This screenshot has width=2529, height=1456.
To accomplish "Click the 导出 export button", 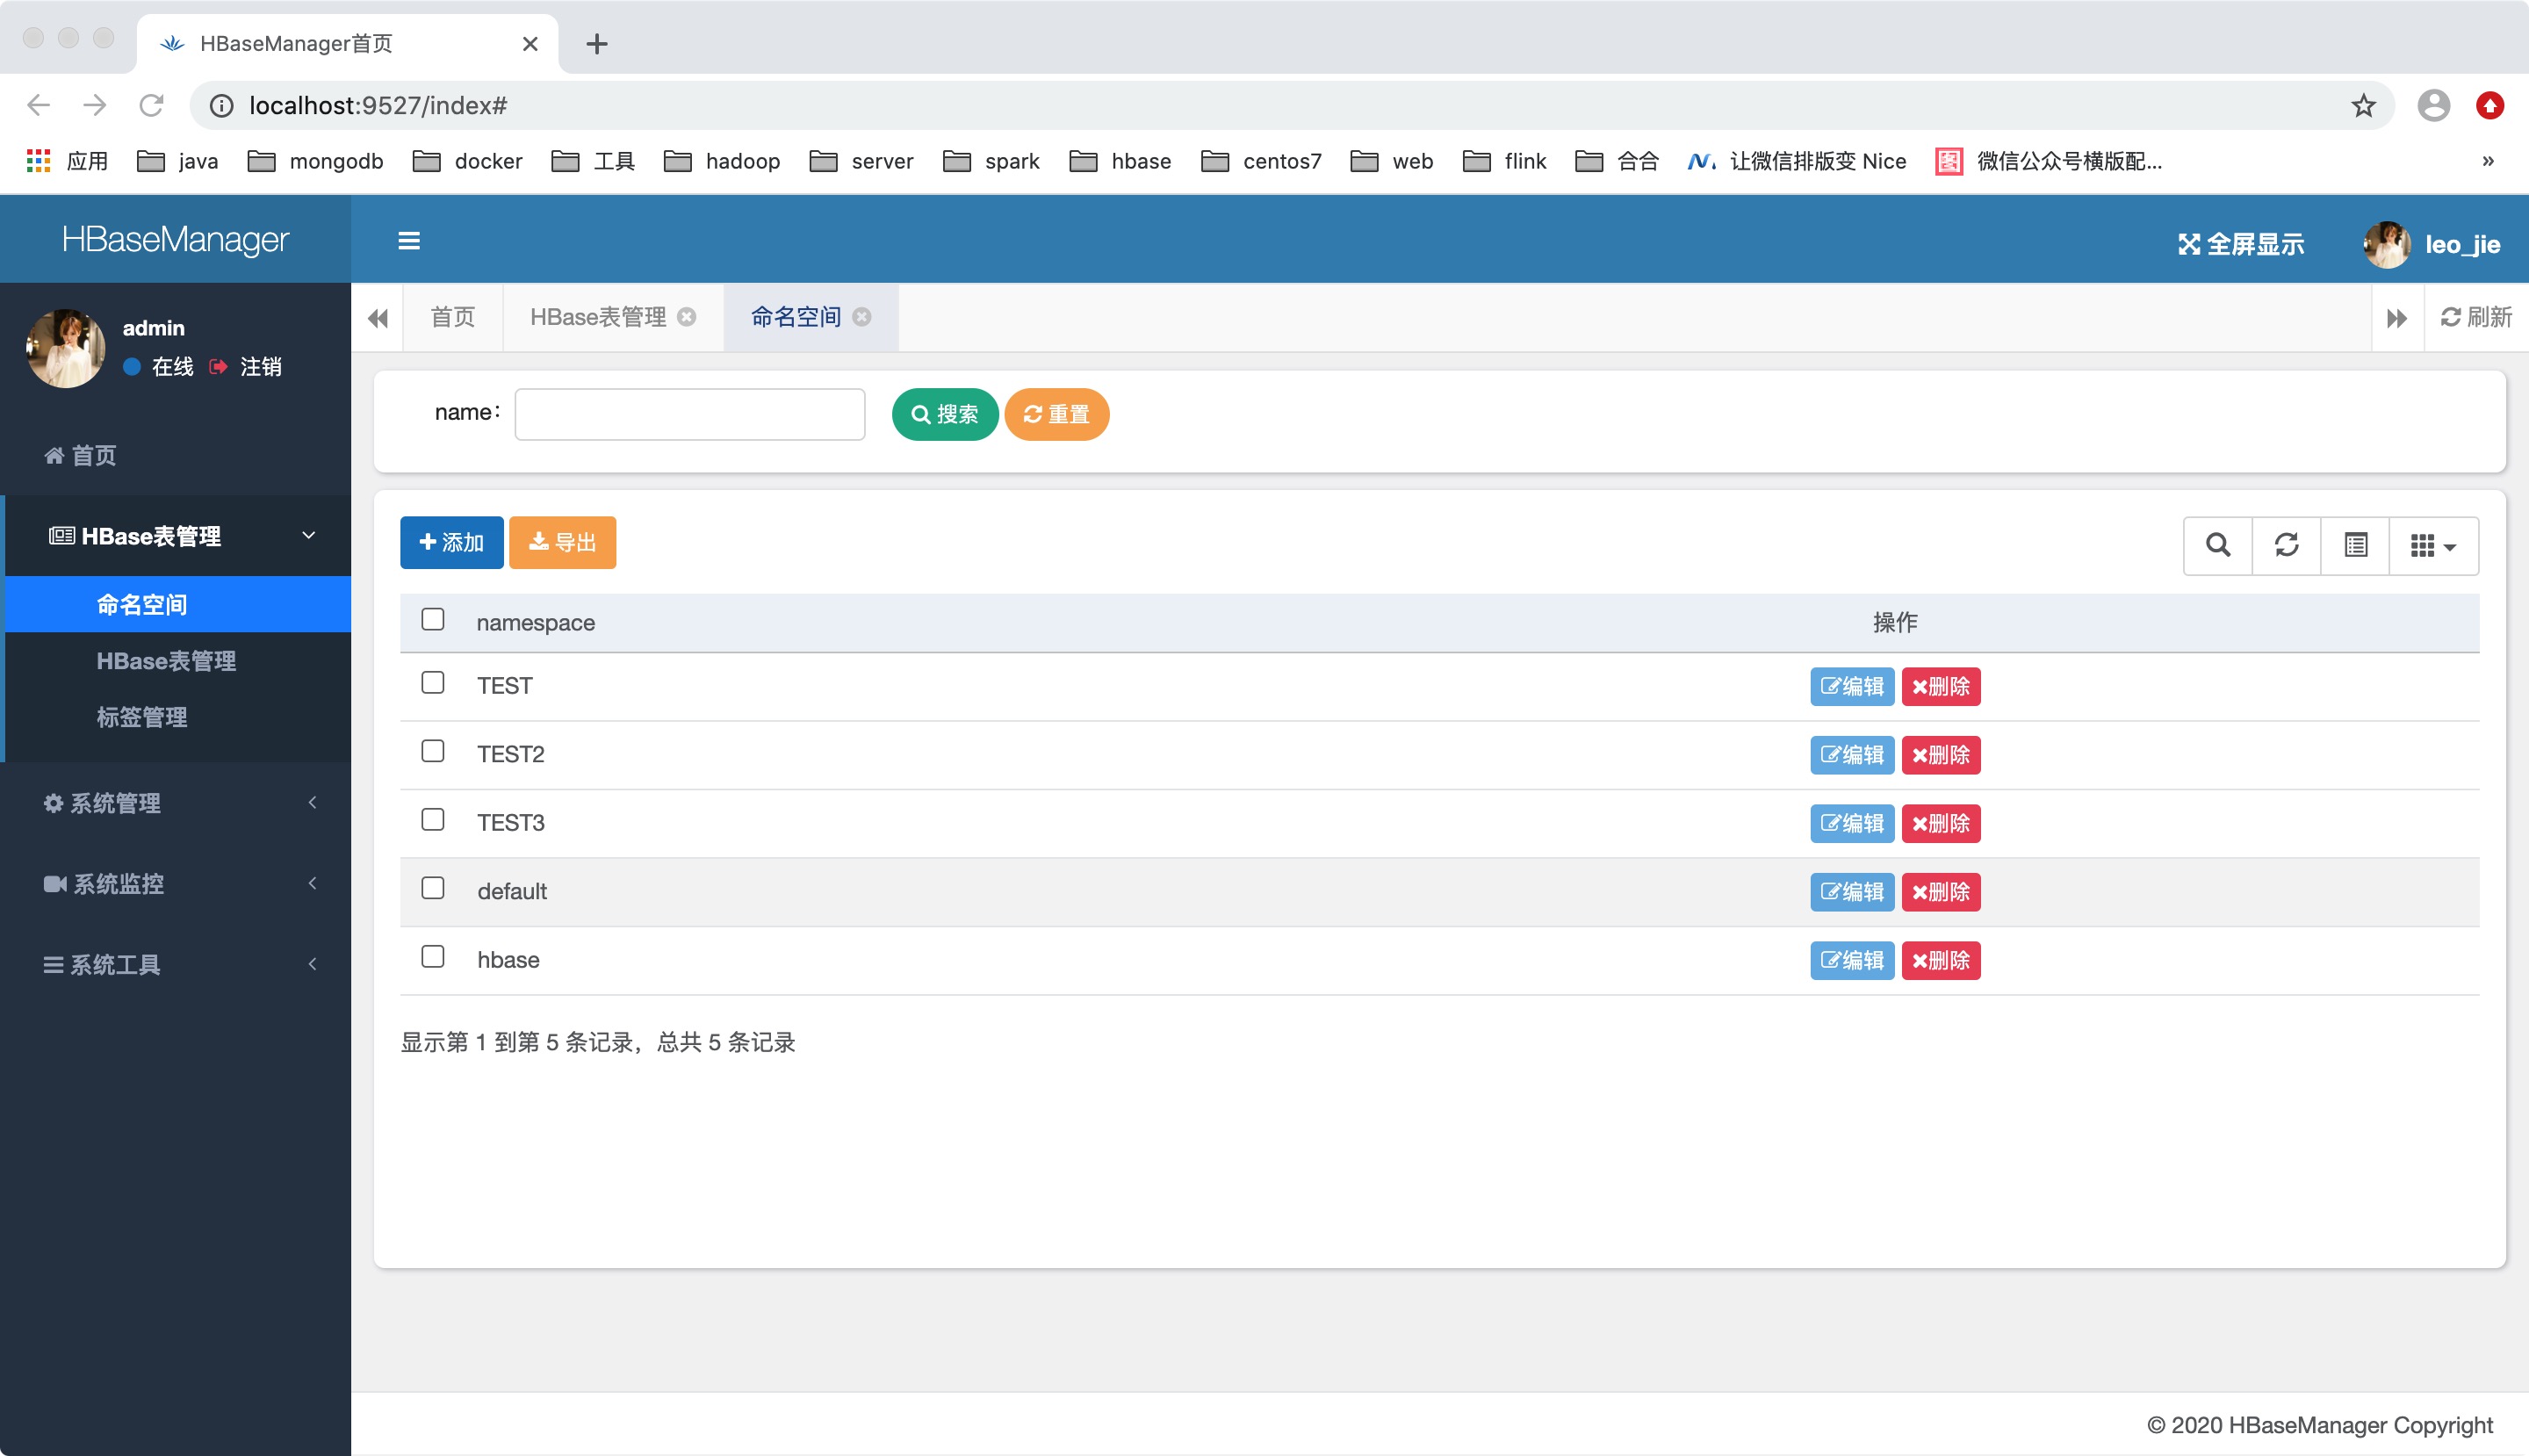I will [x=565, y=542].
